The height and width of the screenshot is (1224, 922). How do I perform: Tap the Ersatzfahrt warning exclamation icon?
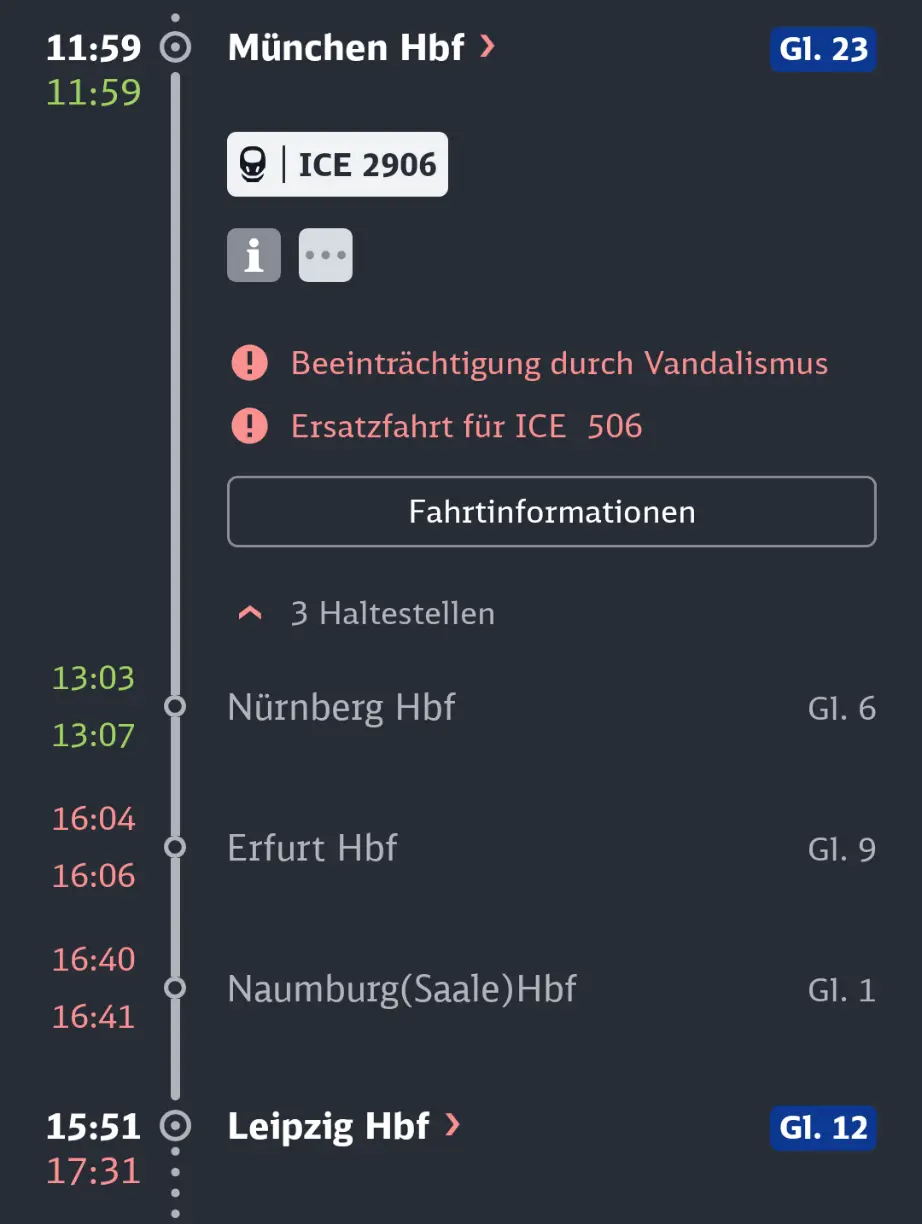(x=249, y=426)
